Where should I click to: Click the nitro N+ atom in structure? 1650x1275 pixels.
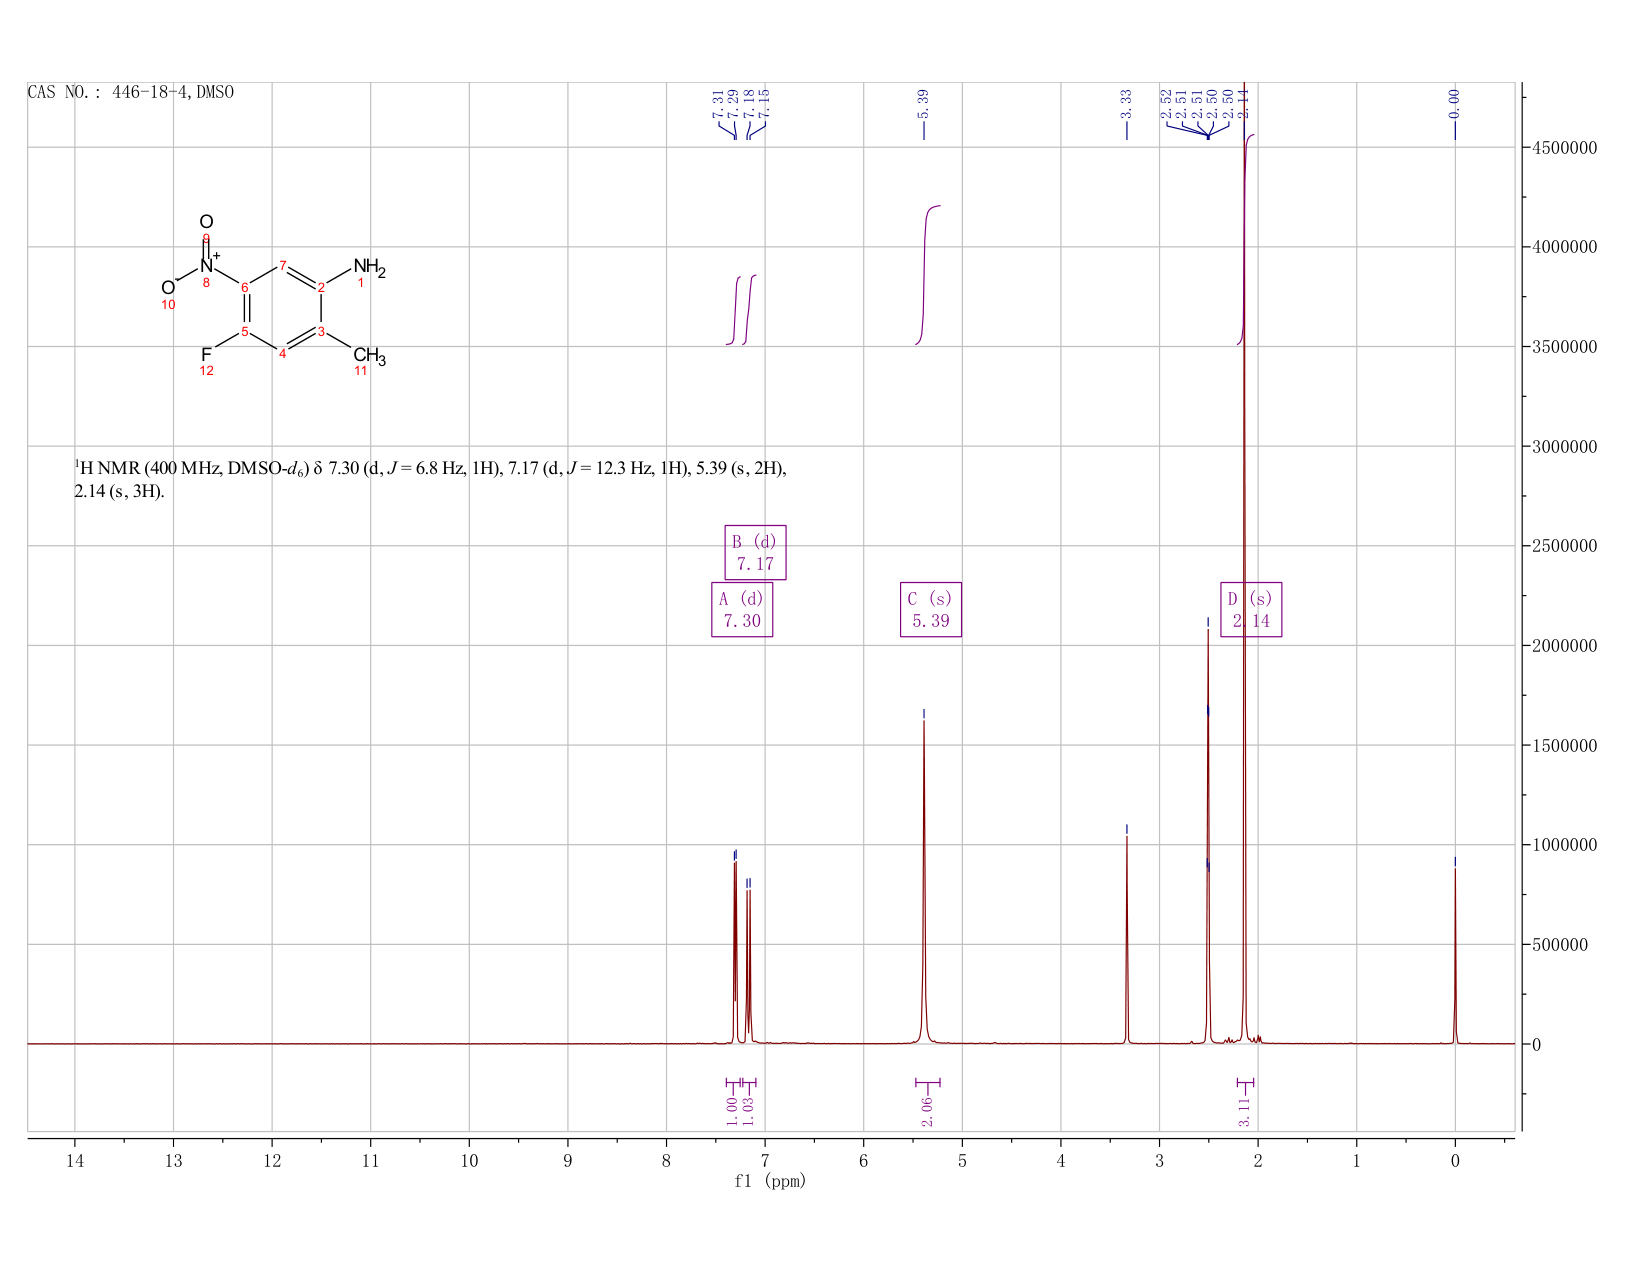[208, 265]
